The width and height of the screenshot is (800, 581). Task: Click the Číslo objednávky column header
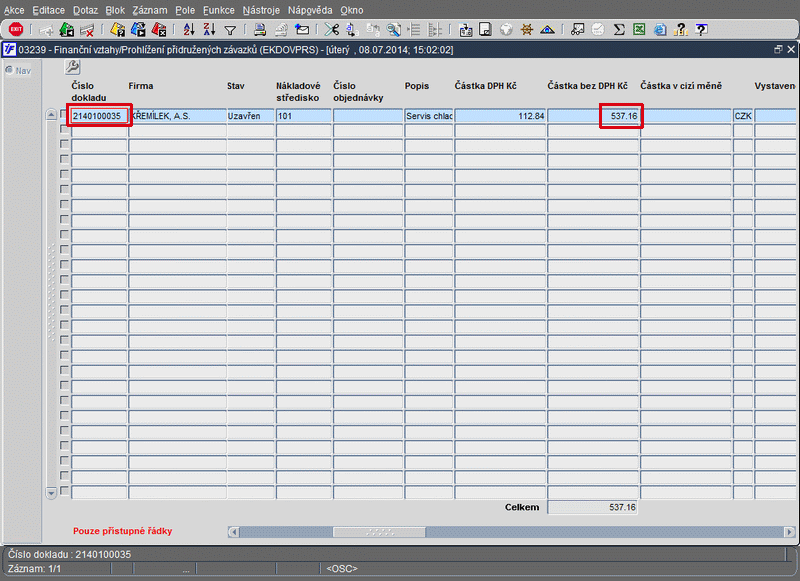(358, 92)
